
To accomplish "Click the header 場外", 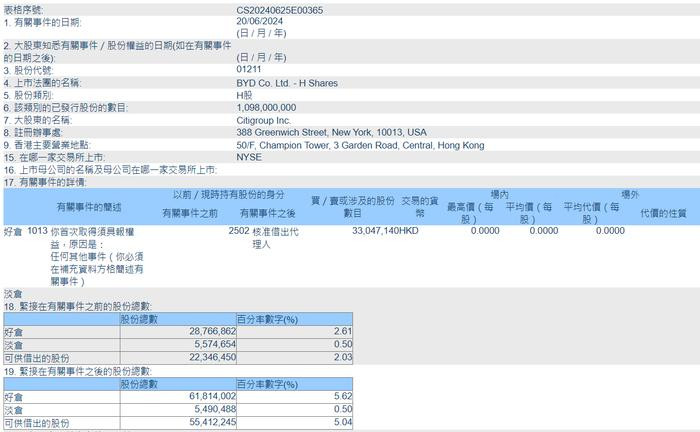I will [630, 195].
